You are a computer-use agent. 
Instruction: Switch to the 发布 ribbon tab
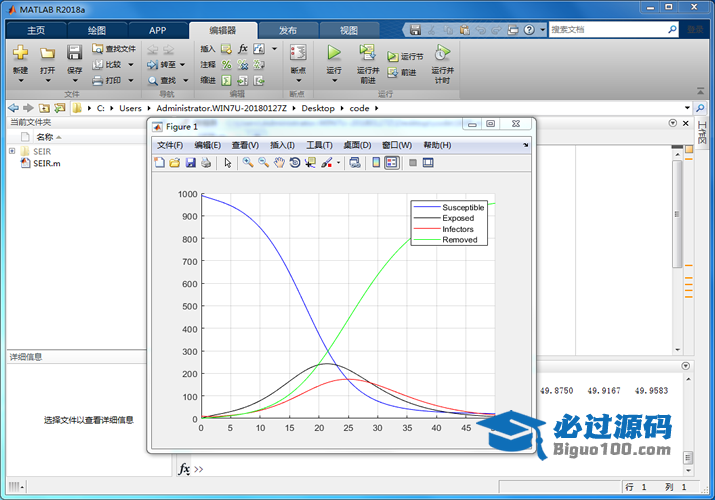(288, 31)
